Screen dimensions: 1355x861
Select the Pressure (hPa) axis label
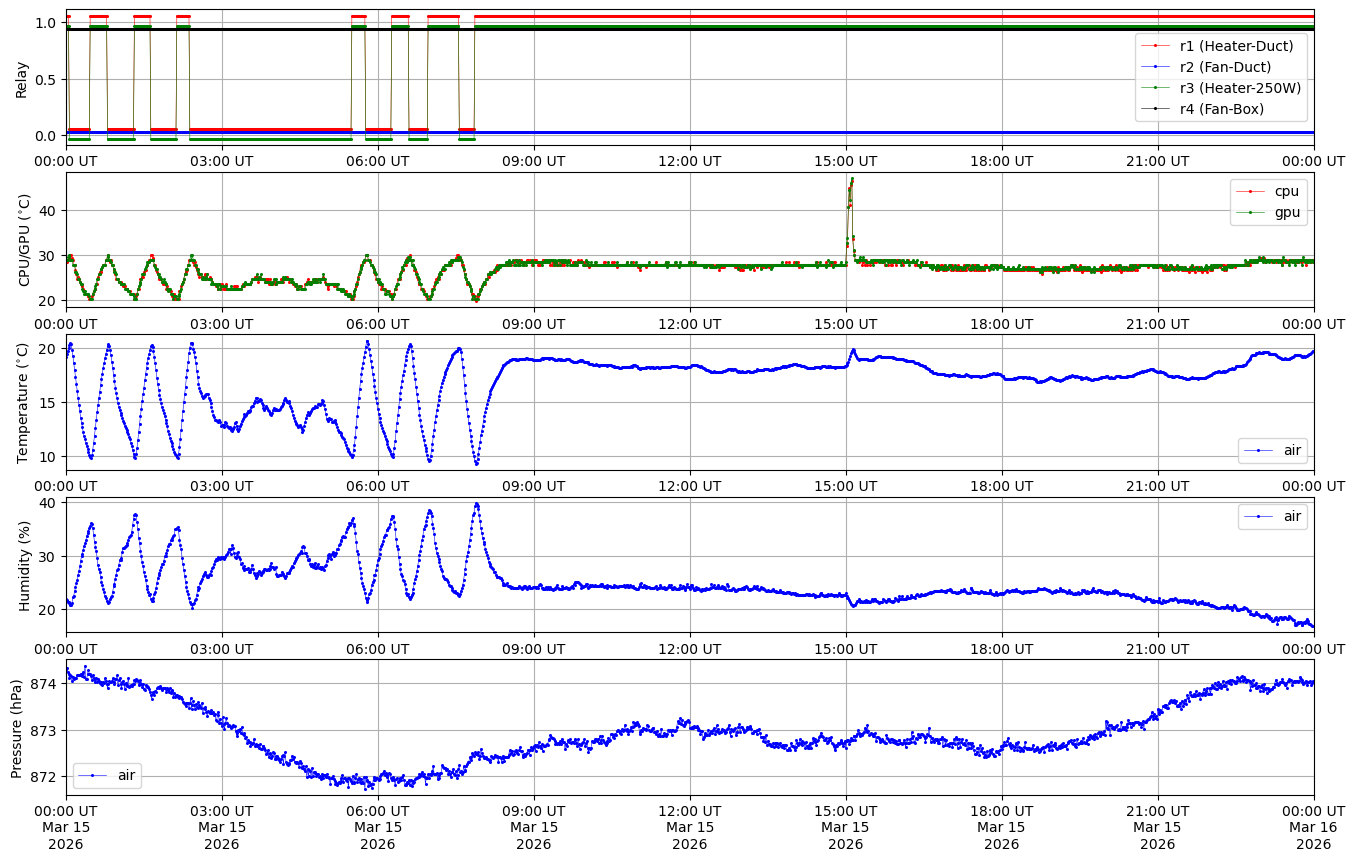tap(17, 727)
